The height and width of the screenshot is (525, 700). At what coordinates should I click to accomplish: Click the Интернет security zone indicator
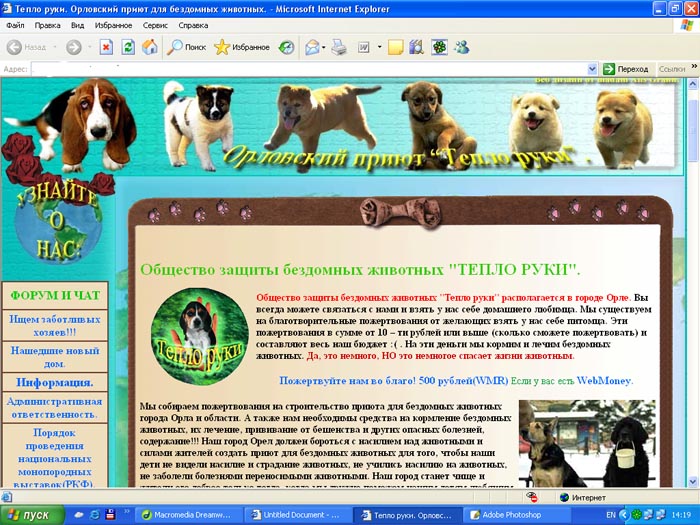point(583,497)
